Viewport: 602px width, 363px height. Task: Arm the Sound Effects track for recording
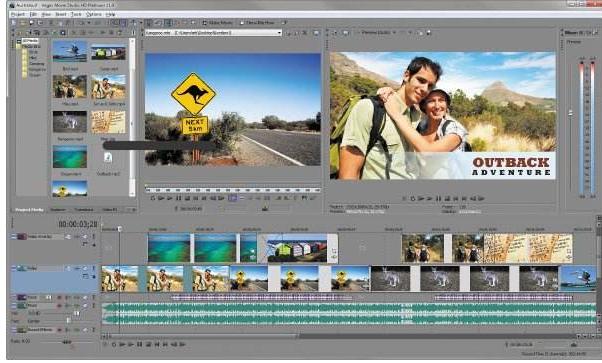point(60,330)
